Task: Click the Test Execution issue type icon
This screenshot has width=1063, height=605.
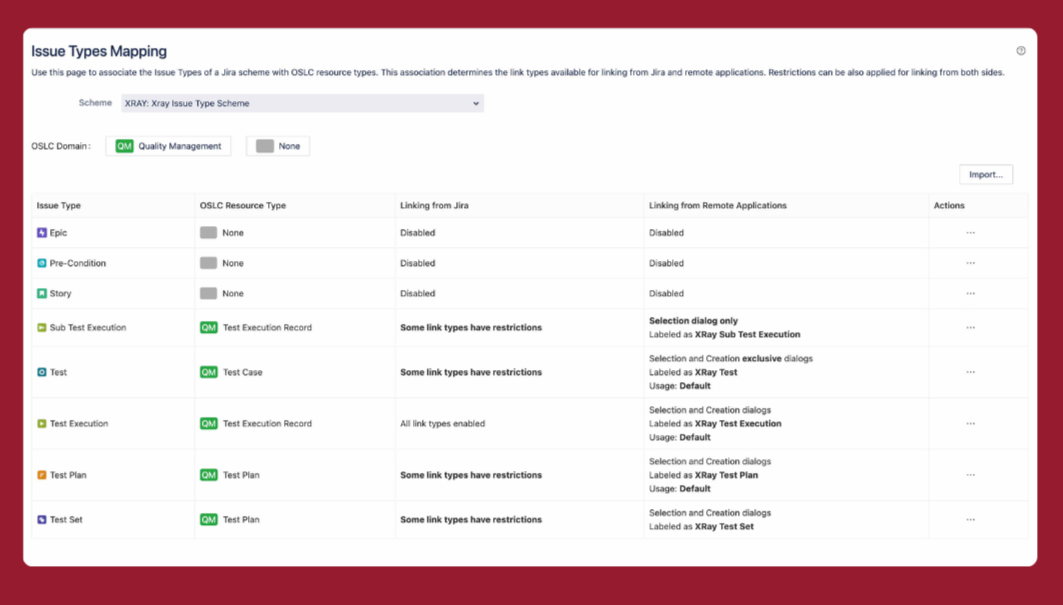Action: tap(41, 424)
